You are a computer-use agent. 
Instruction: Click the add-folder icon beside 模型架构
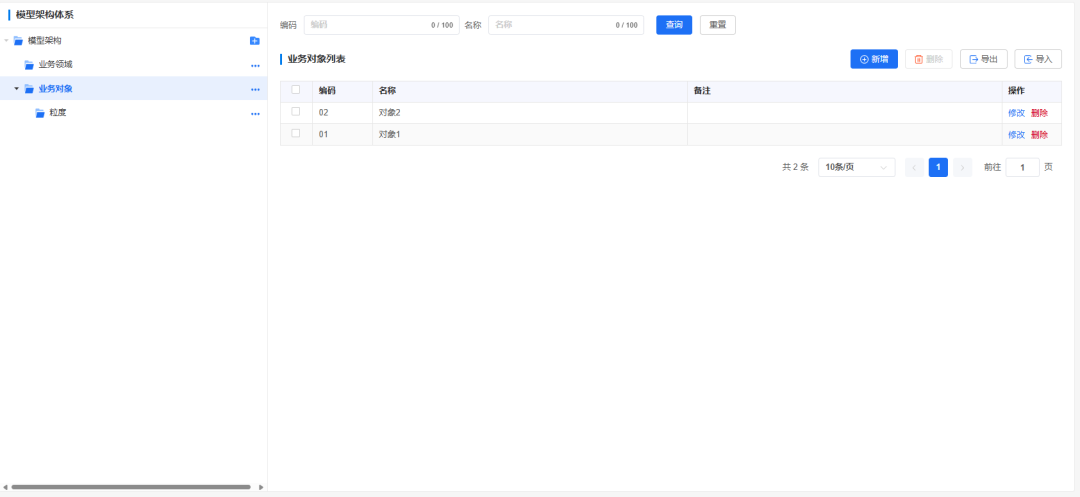pyautogui.click(x=254, y=41)
